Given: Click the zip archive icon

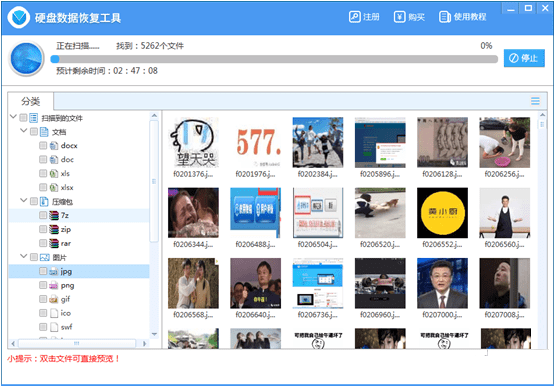Looking at the screenshot, I should (x=54, y=229).
